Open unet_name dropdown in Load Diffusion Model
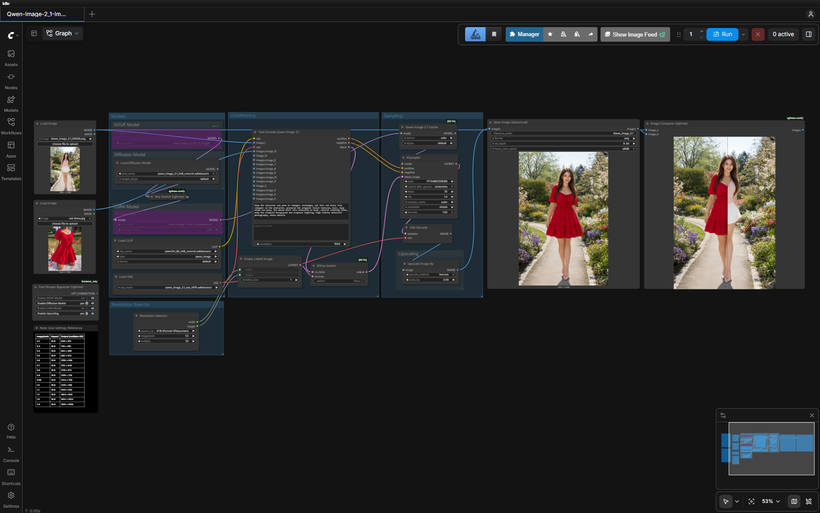 click(x=167, y=174)
